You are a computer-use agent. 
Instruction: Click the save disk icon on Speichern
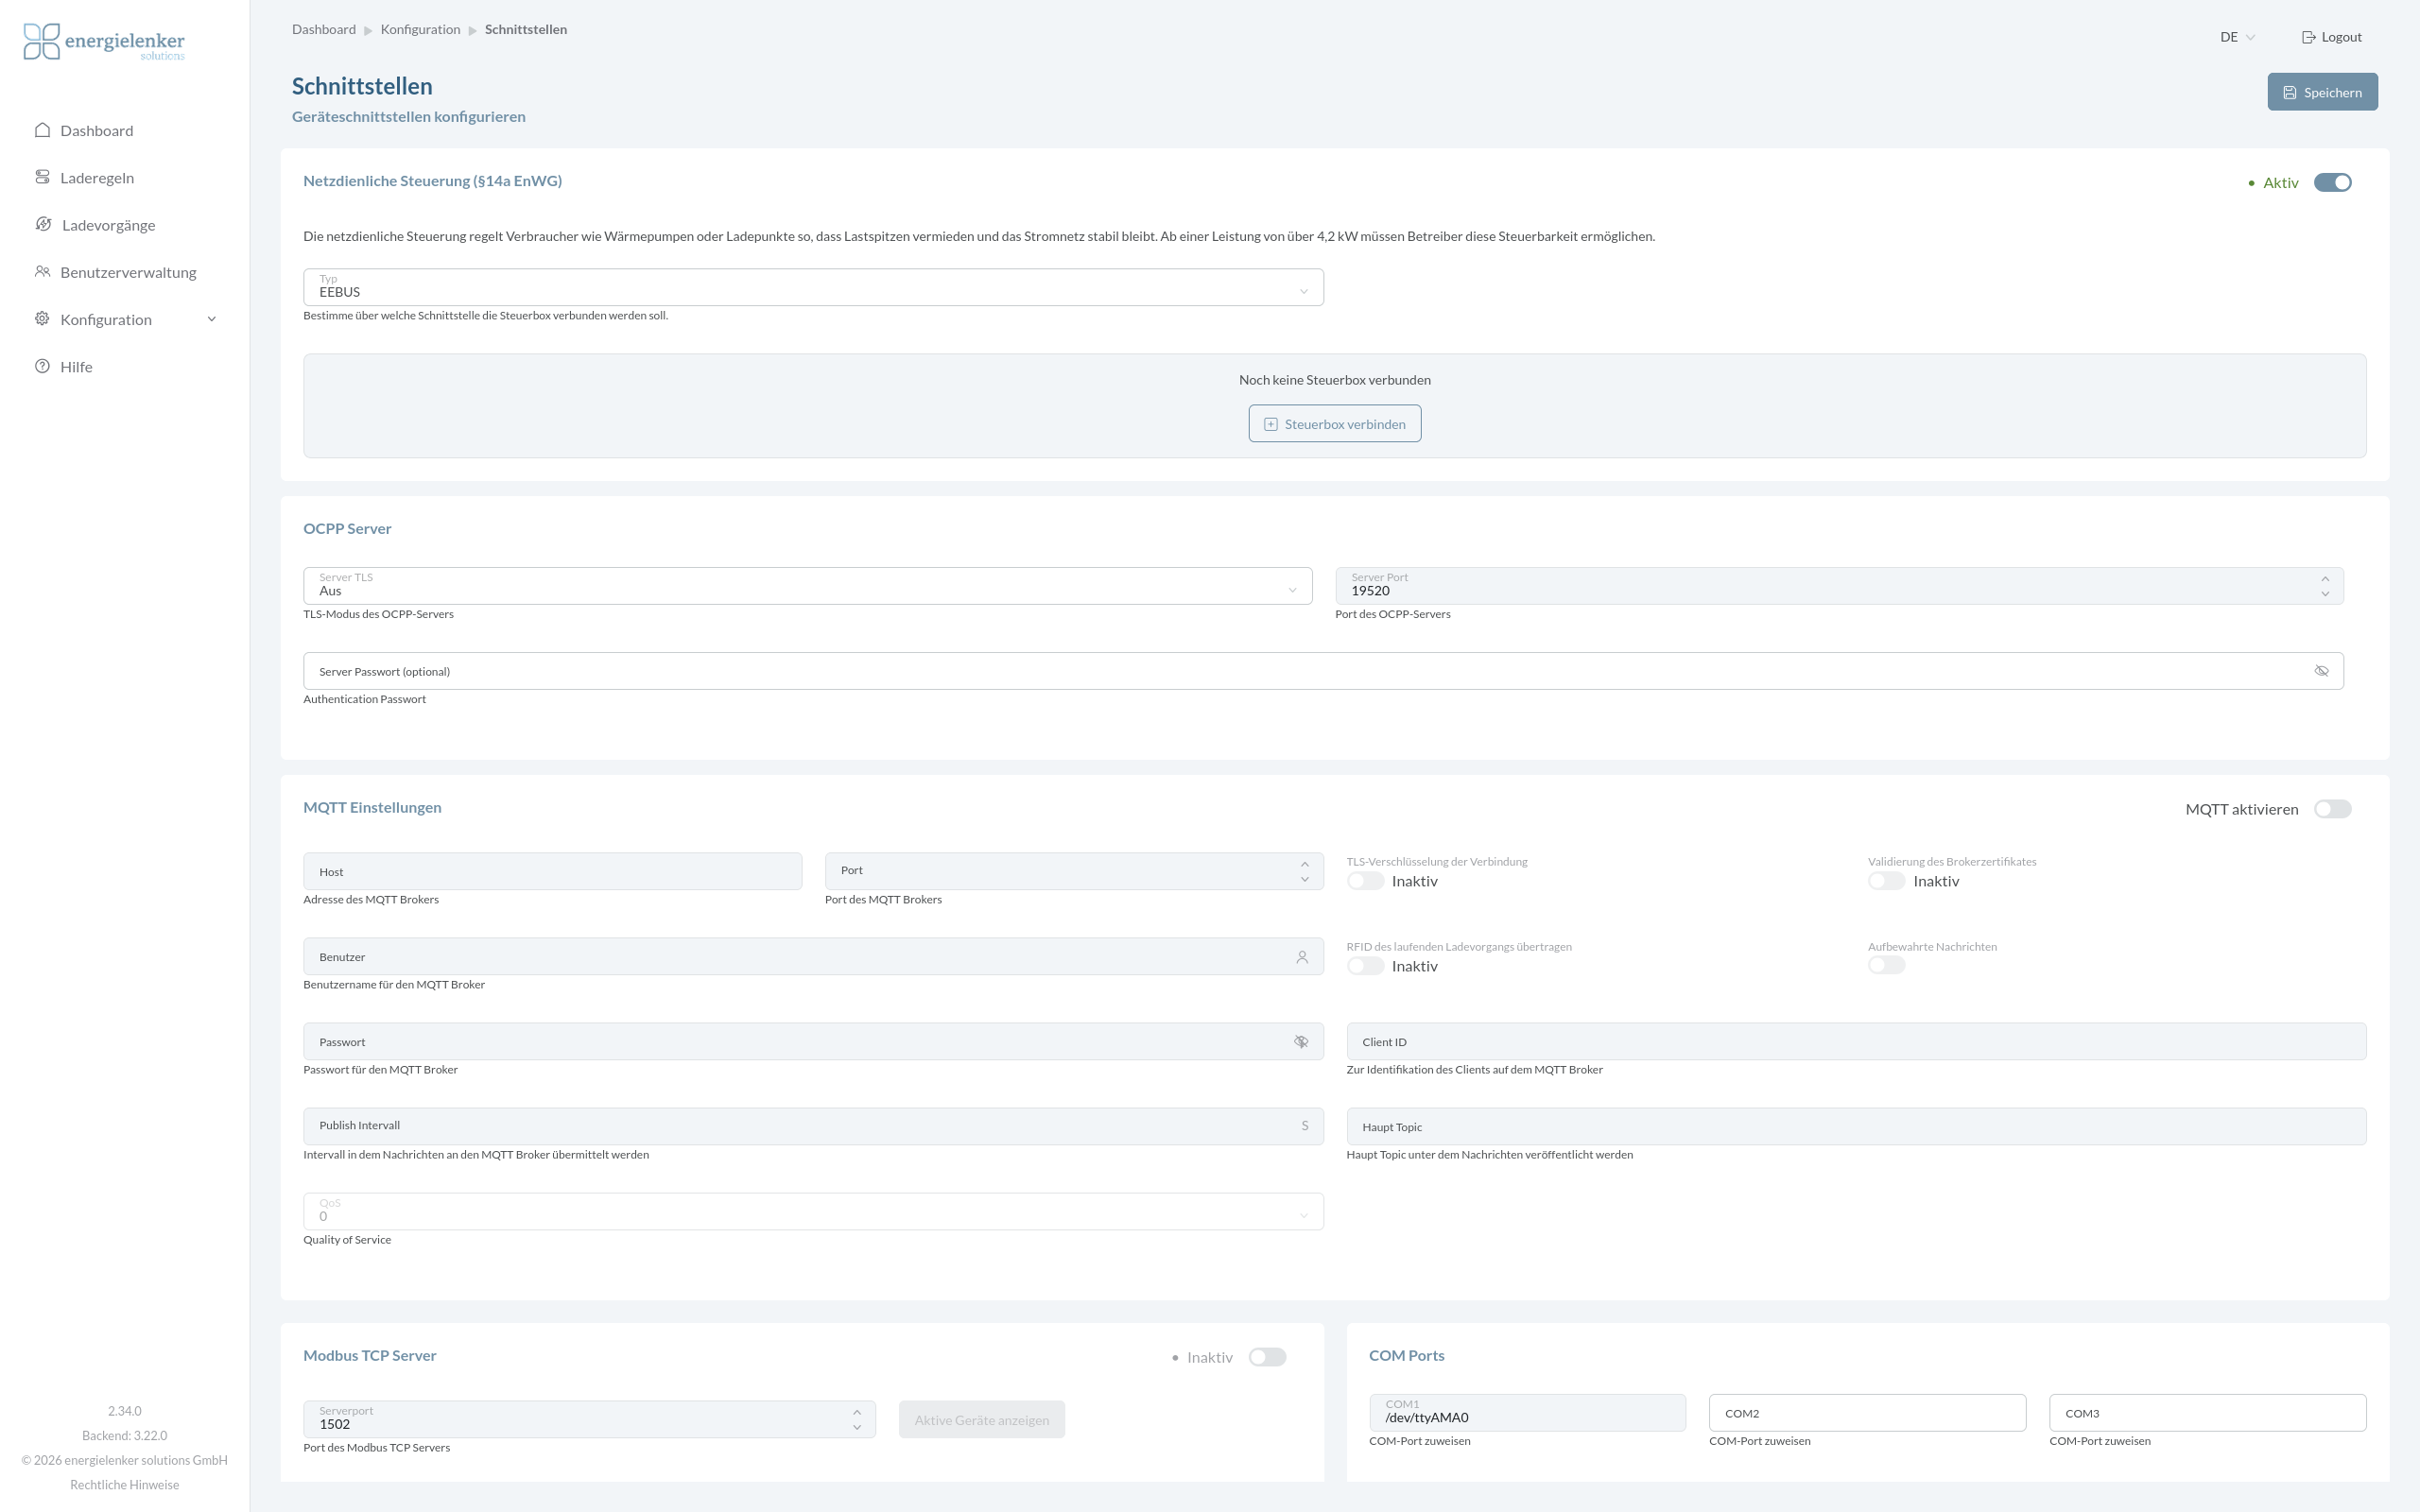click(x=2289, y=92)
